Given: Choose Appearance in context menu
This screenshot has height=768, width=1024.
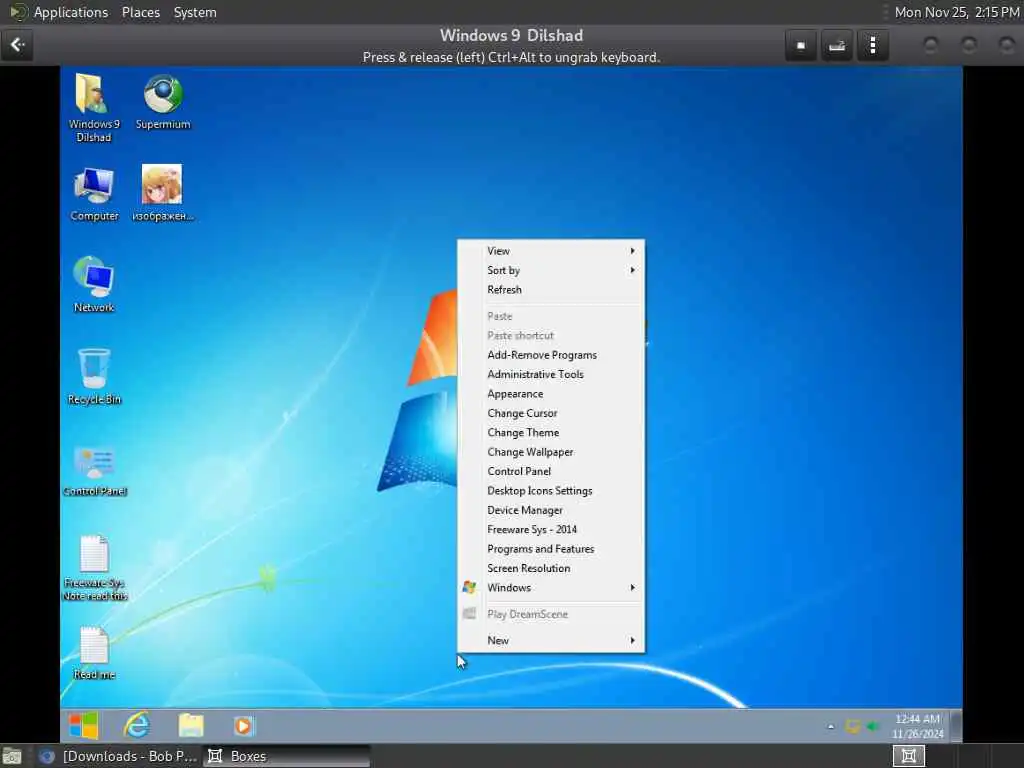Looking at the screenshot, I should point(551,394).
